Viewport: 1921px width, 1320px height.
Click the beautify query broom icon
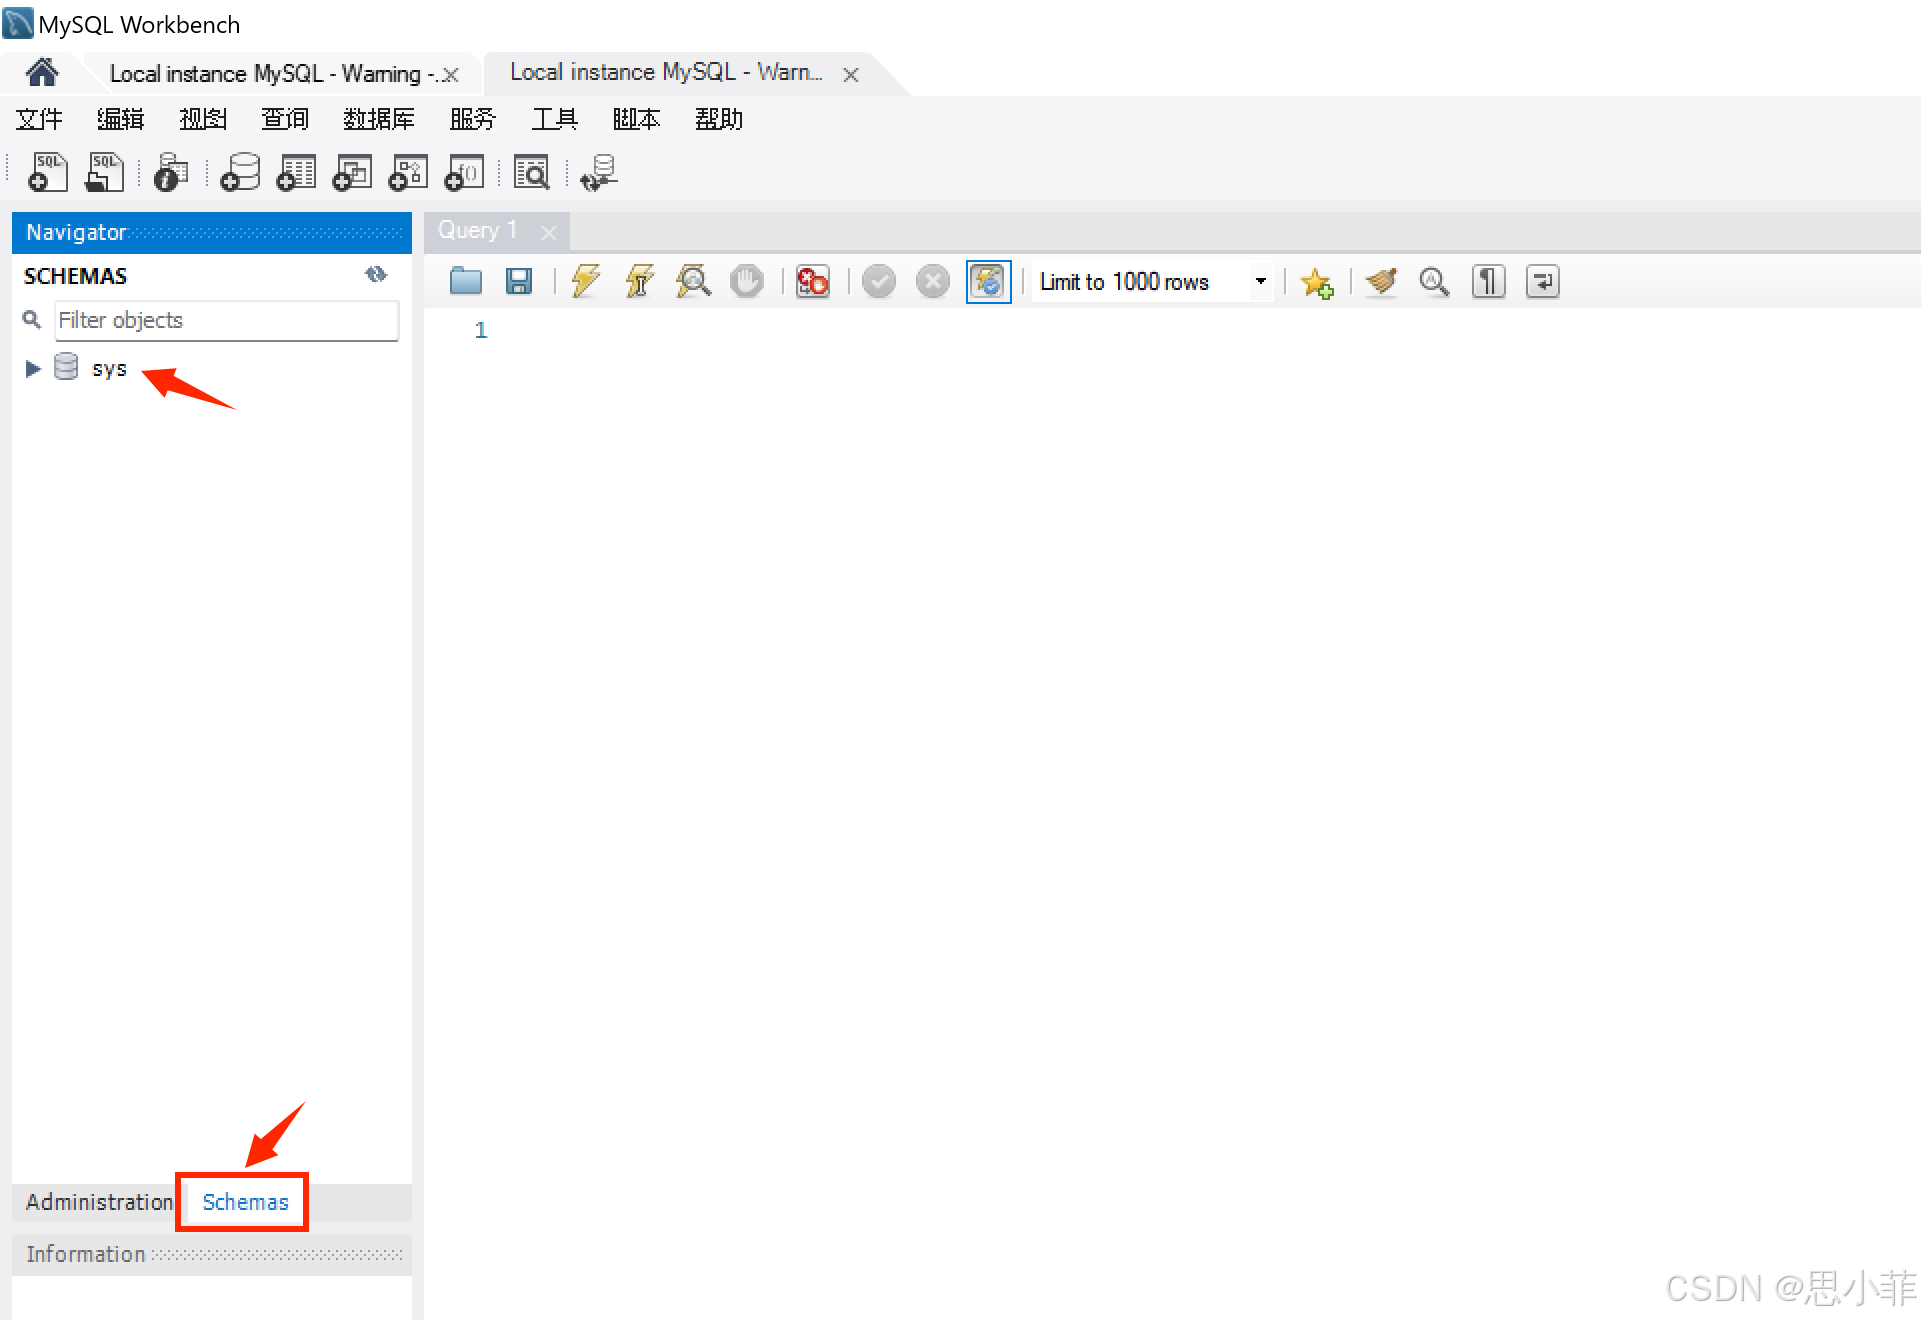click(x=1381, y=282)
